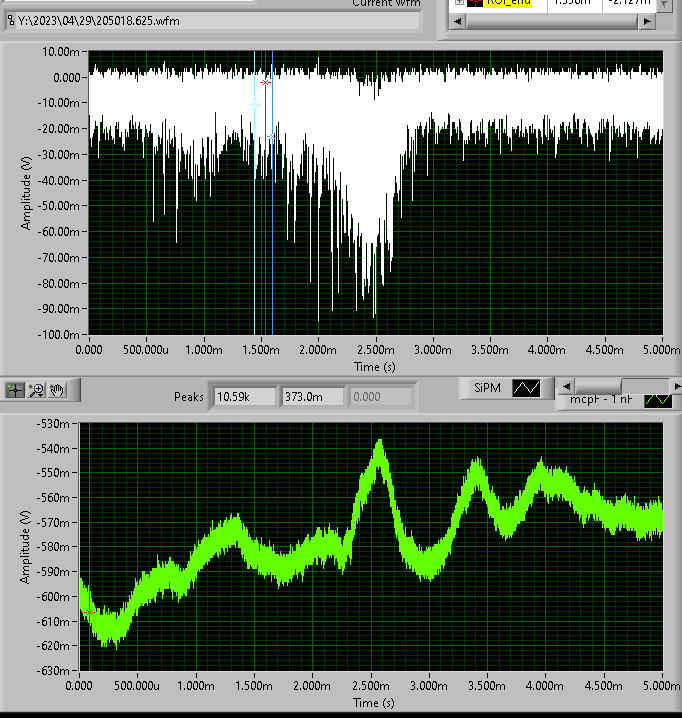This screenshot has height=718, width=682.
Task: Grab the red cursor marker in upper graph
Action: click(265, 82)
